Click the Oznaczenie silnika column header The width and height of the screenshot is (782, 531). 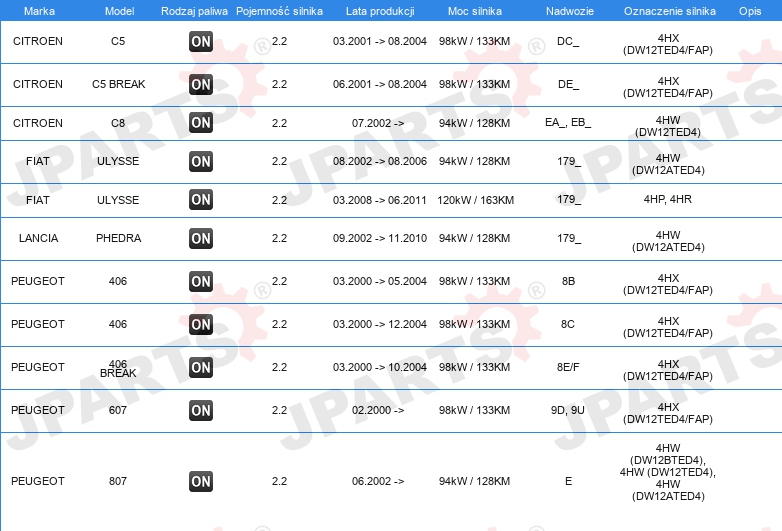click(x=670, y=11)
